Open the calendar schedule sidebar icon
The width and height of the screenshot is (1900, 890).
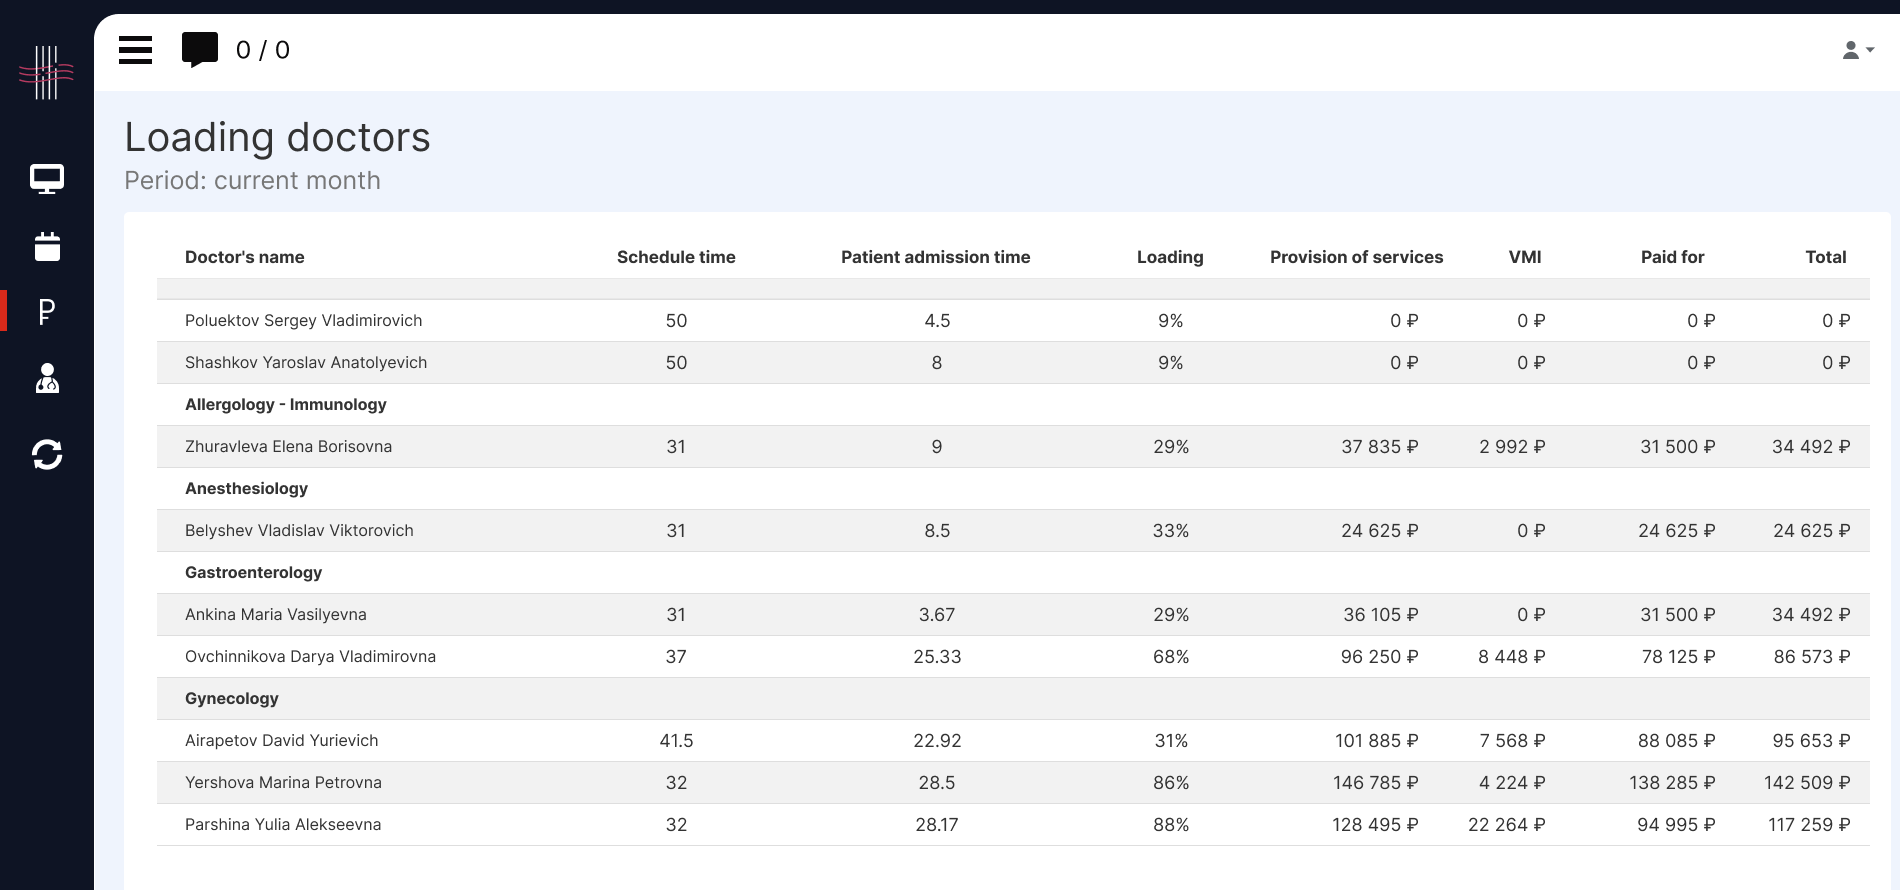(47, 246)
